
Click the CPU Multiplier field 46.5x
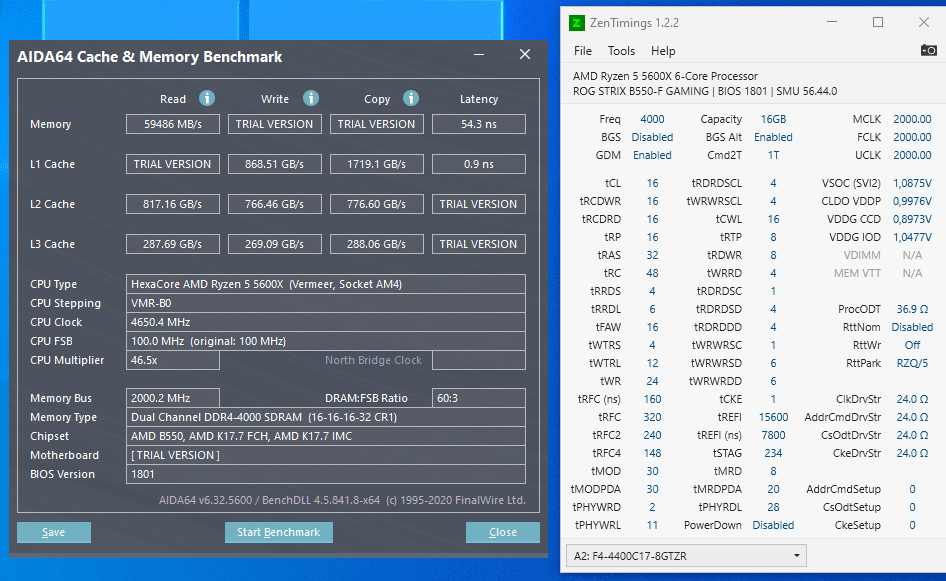173,360
